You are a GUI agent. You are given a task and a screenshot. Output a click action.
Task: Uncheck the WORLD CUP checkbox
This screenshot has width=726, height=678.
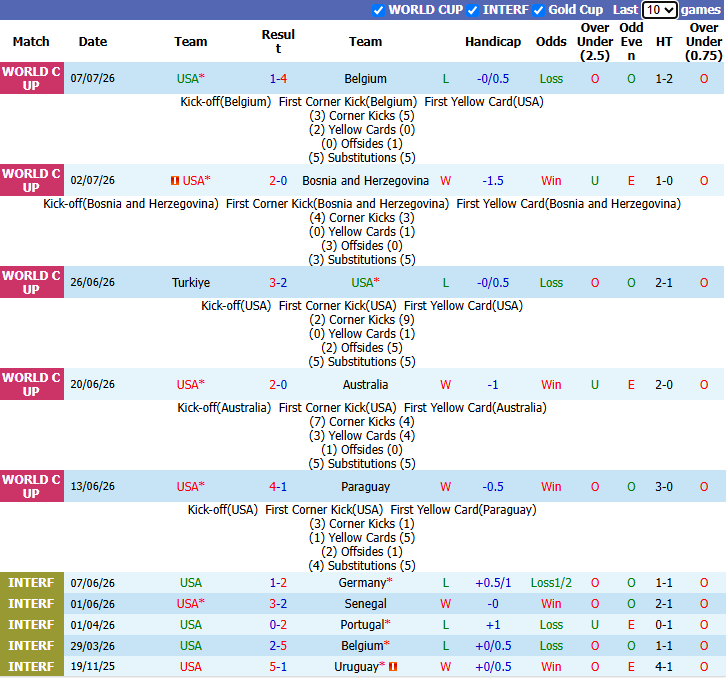click(378, 10)
